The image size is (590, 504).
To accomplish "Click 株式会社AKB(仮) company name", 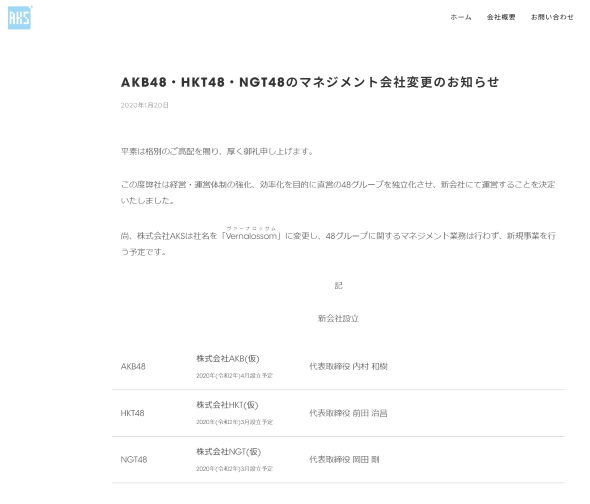I will (x=228, y=359).
